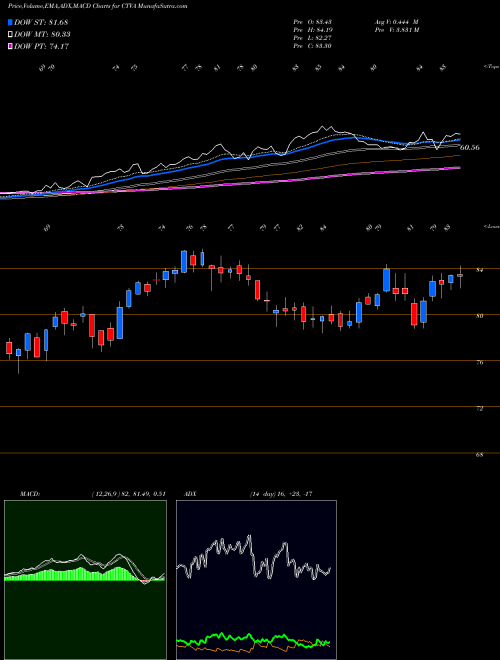Image resolution: width=500 pixels, height=660 pixels.
Task: Click the 68 price axis label
Action: [x=481, y=455]
